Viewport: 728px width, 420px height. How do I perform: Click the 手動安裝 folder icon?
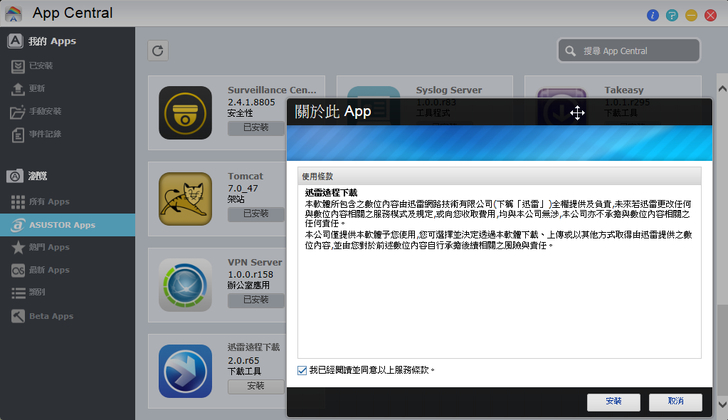[x=18, y=112]
